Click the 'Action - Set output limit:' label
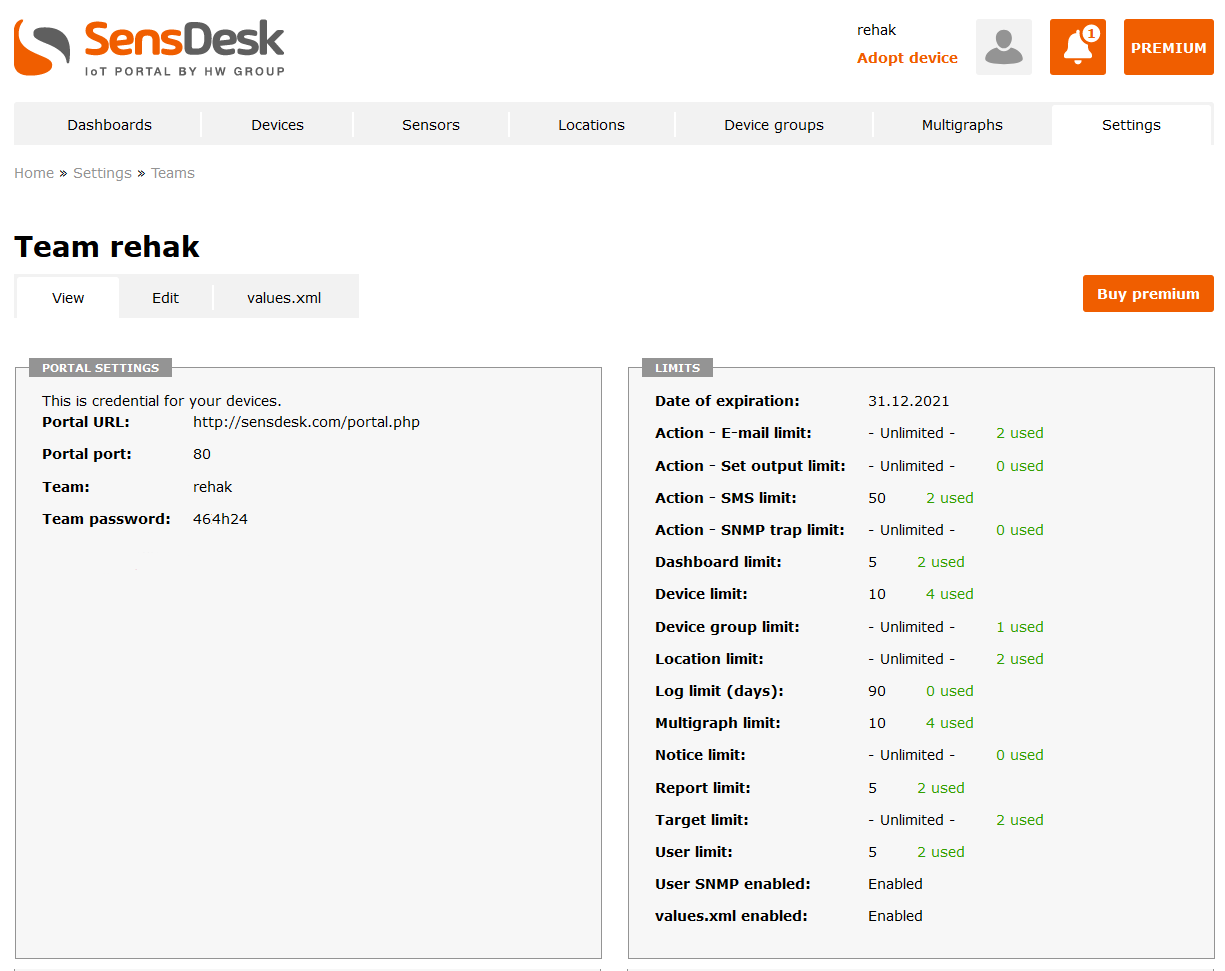The image size is (1225, 971). pos(750,466)
